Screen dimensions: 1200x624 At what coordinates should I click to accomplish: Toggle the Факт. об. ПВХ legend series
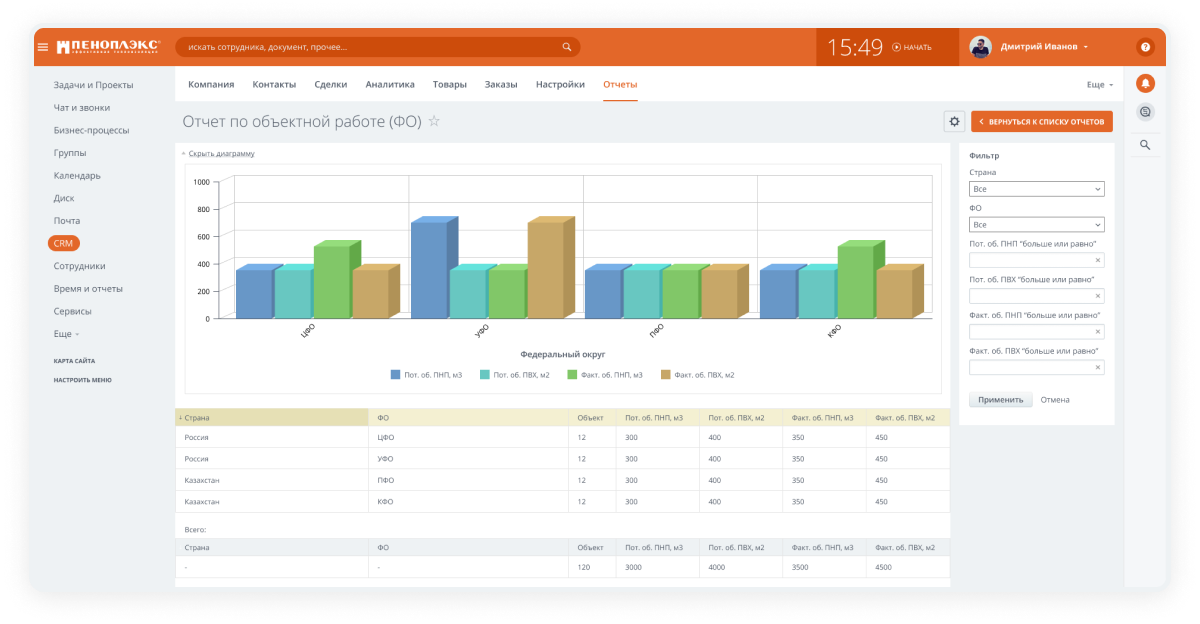pos(697,375)
